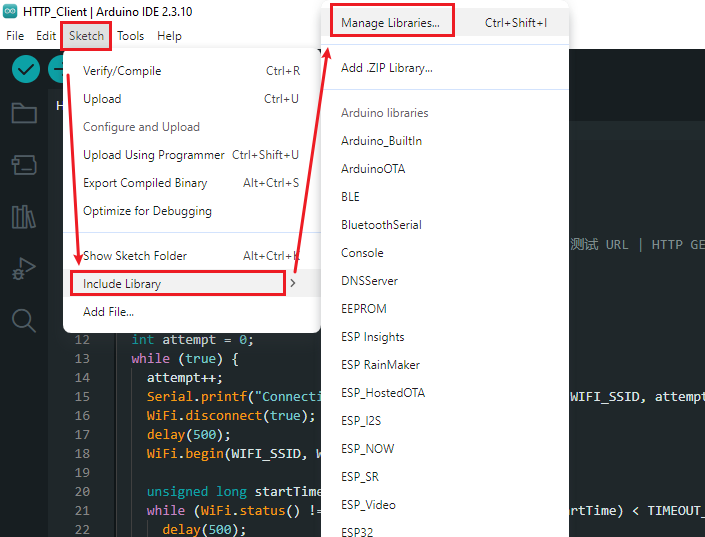This screenshot has height=537, width=705.
Task: Open the Sketch menu
Action: pos(86,36)
